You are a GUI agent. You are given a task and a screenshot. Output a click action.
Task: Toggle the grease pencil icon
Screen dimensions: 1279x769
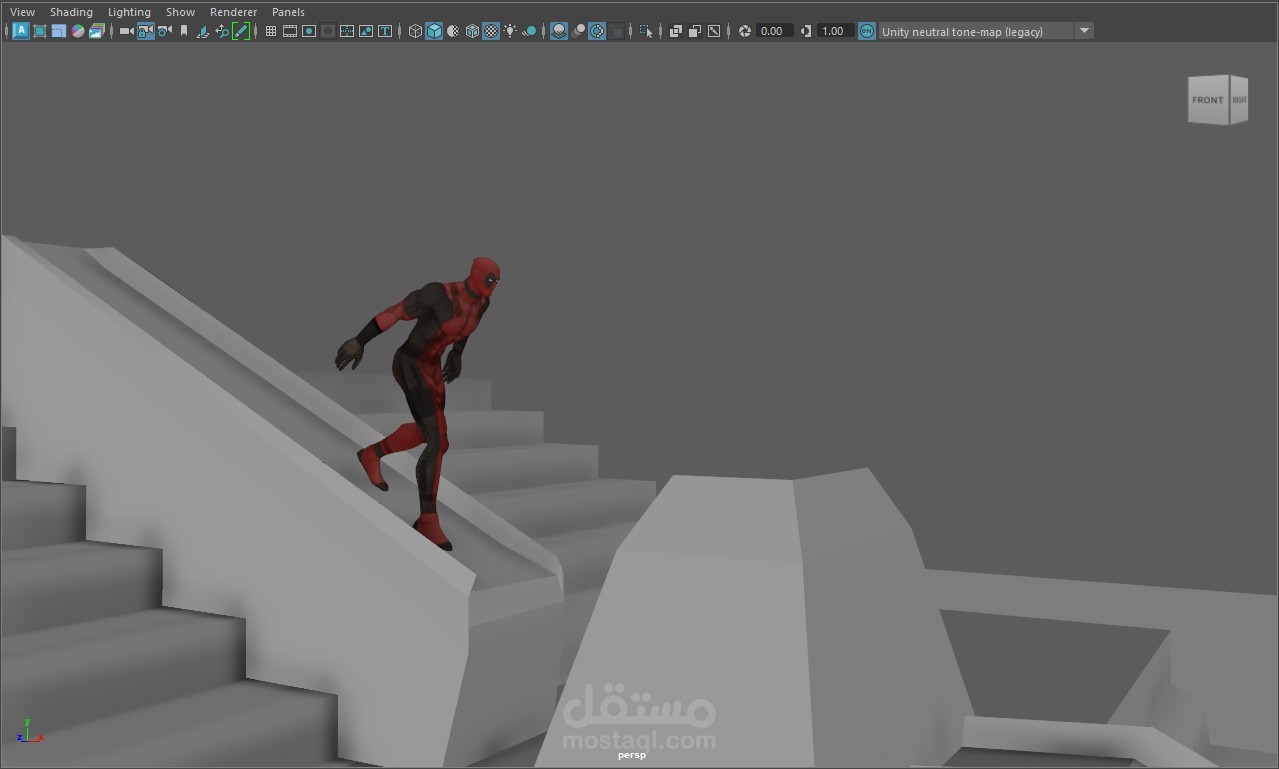(241, 31)
